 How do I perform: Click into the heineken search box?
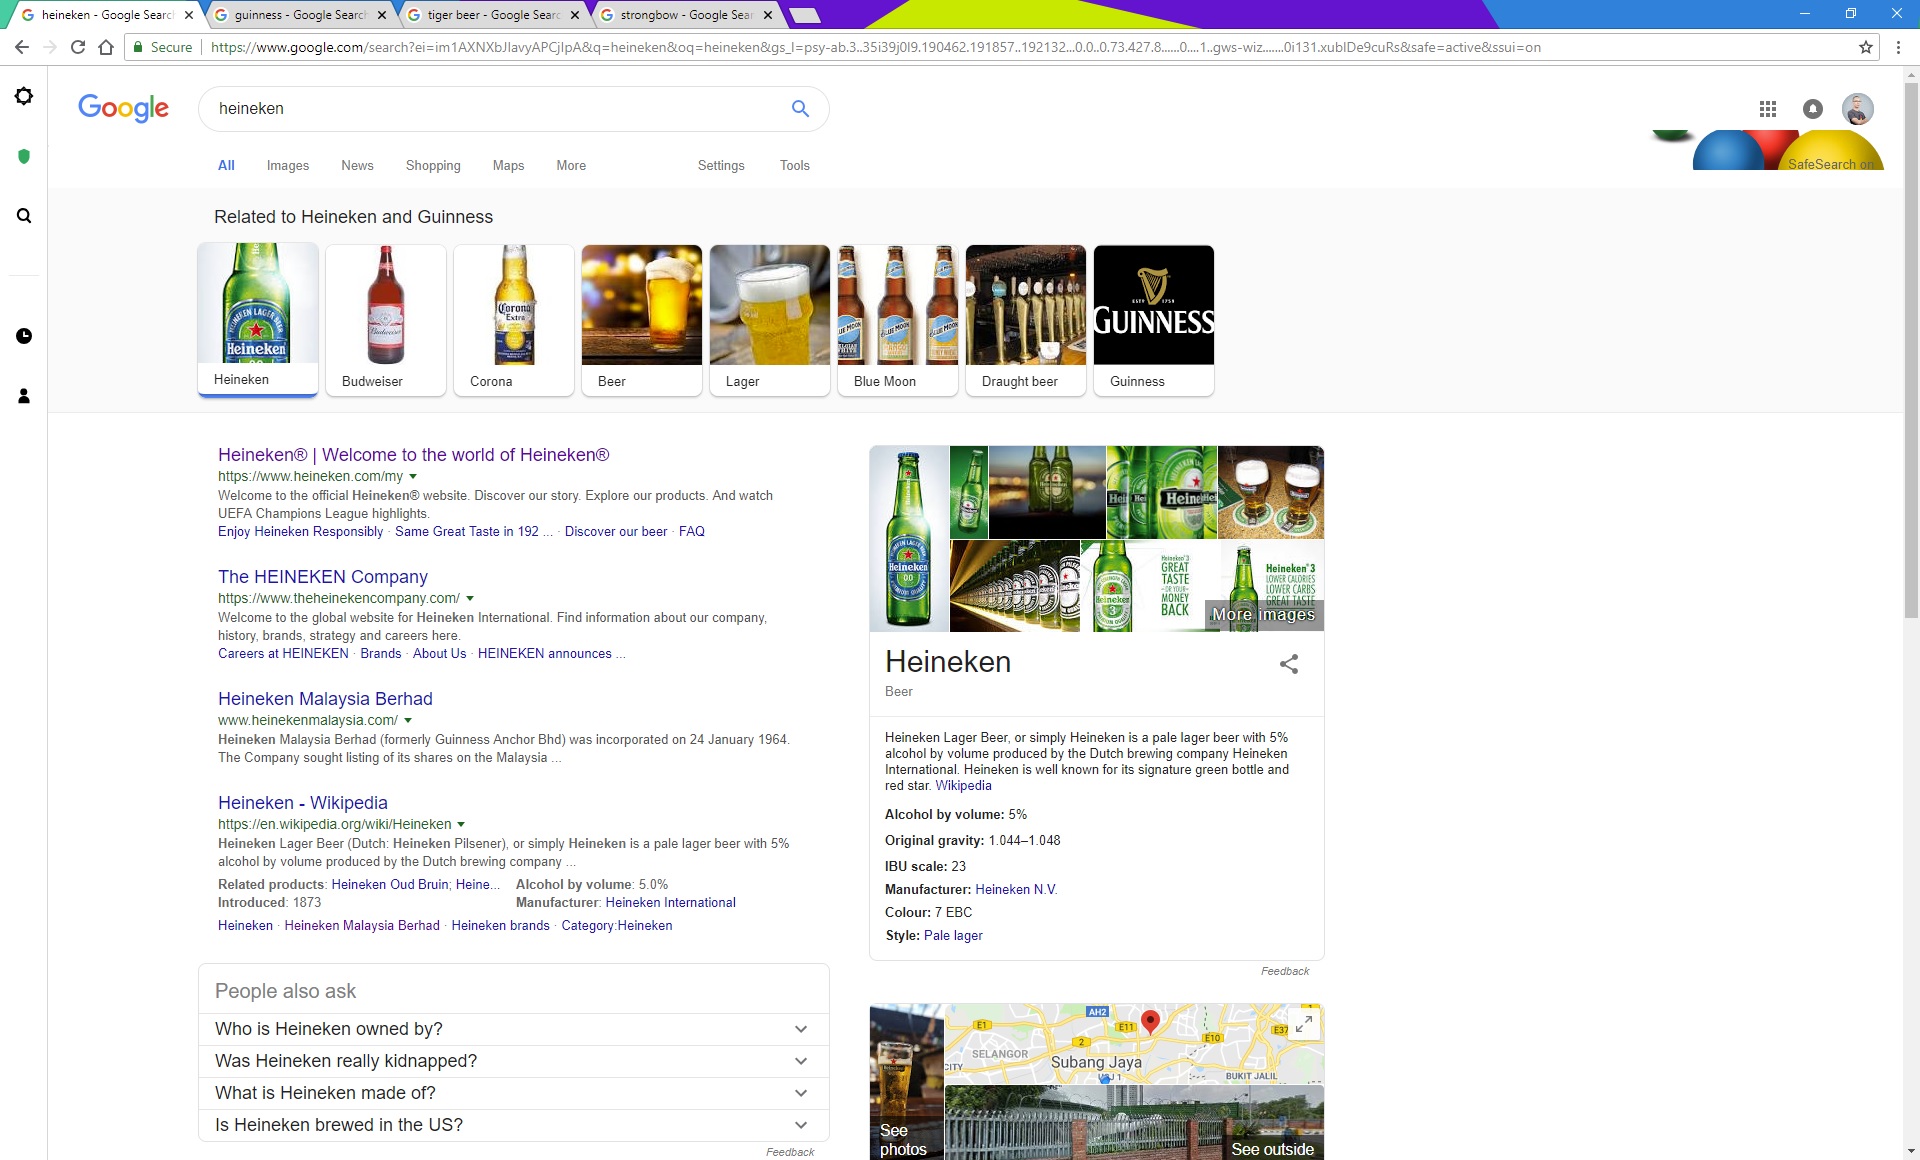[x=495, y=109]
